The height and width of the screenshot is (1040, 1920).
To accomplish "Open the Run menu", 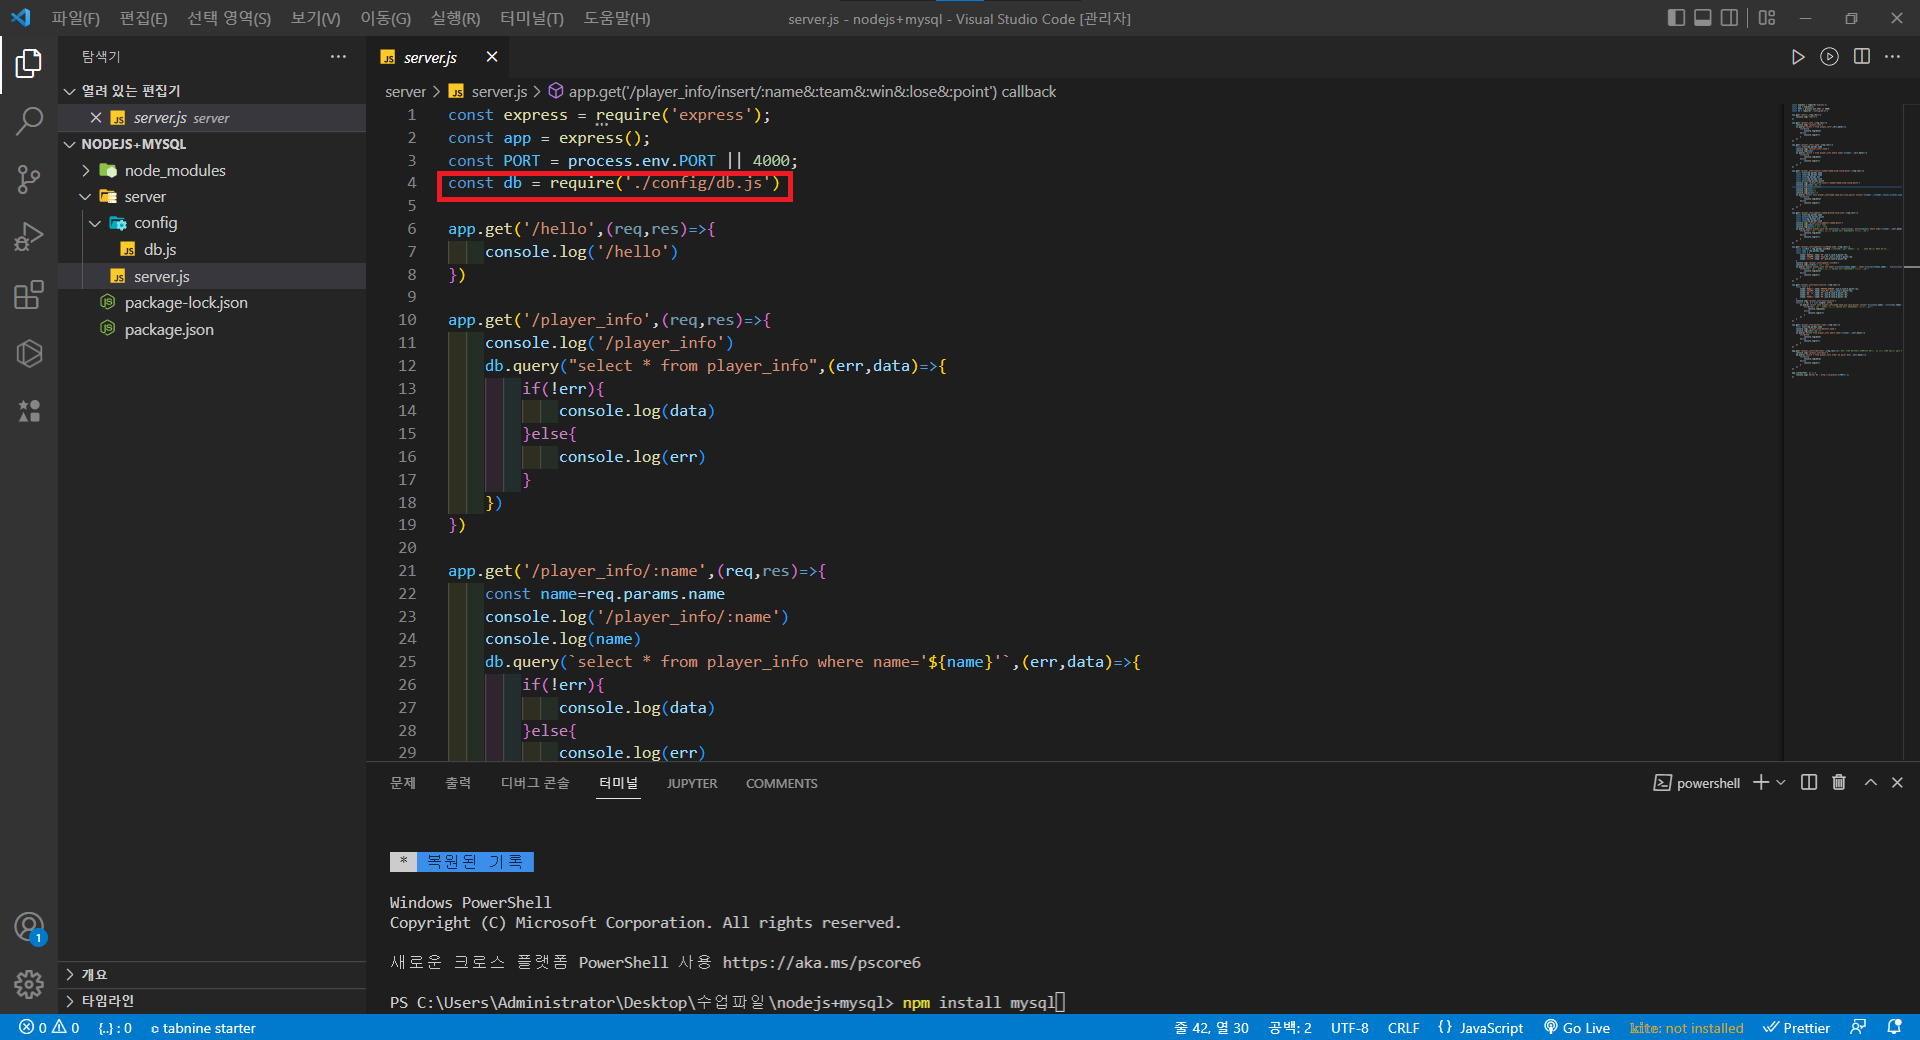I will [456, 18].
